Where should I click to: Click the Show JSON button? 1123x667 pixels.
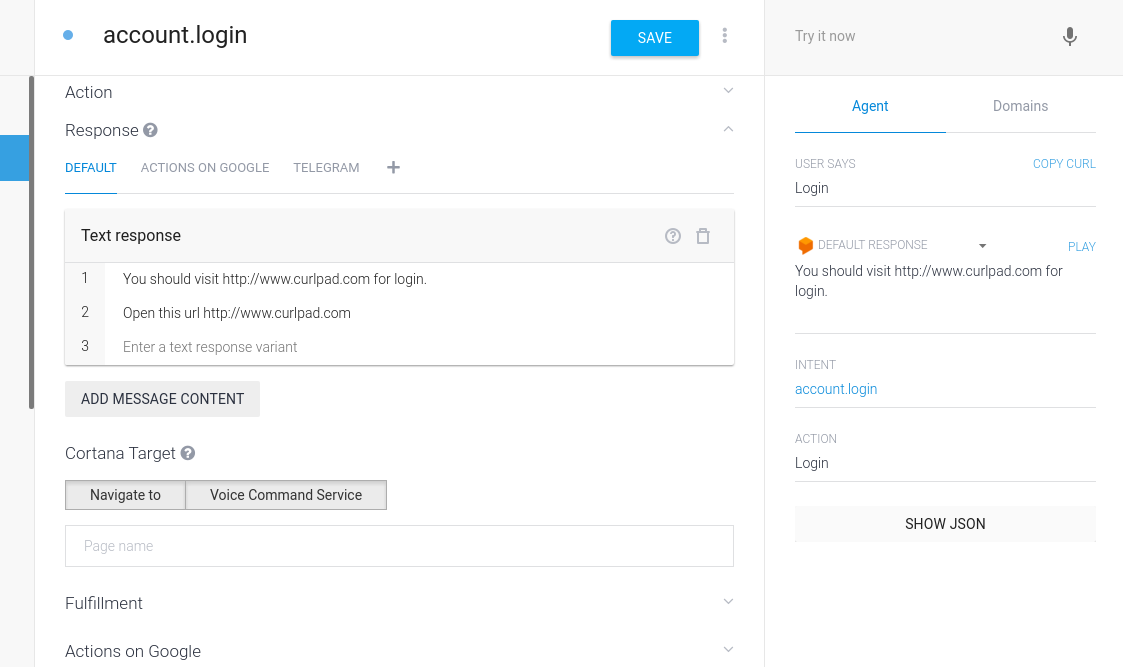[x=945, y=524]
